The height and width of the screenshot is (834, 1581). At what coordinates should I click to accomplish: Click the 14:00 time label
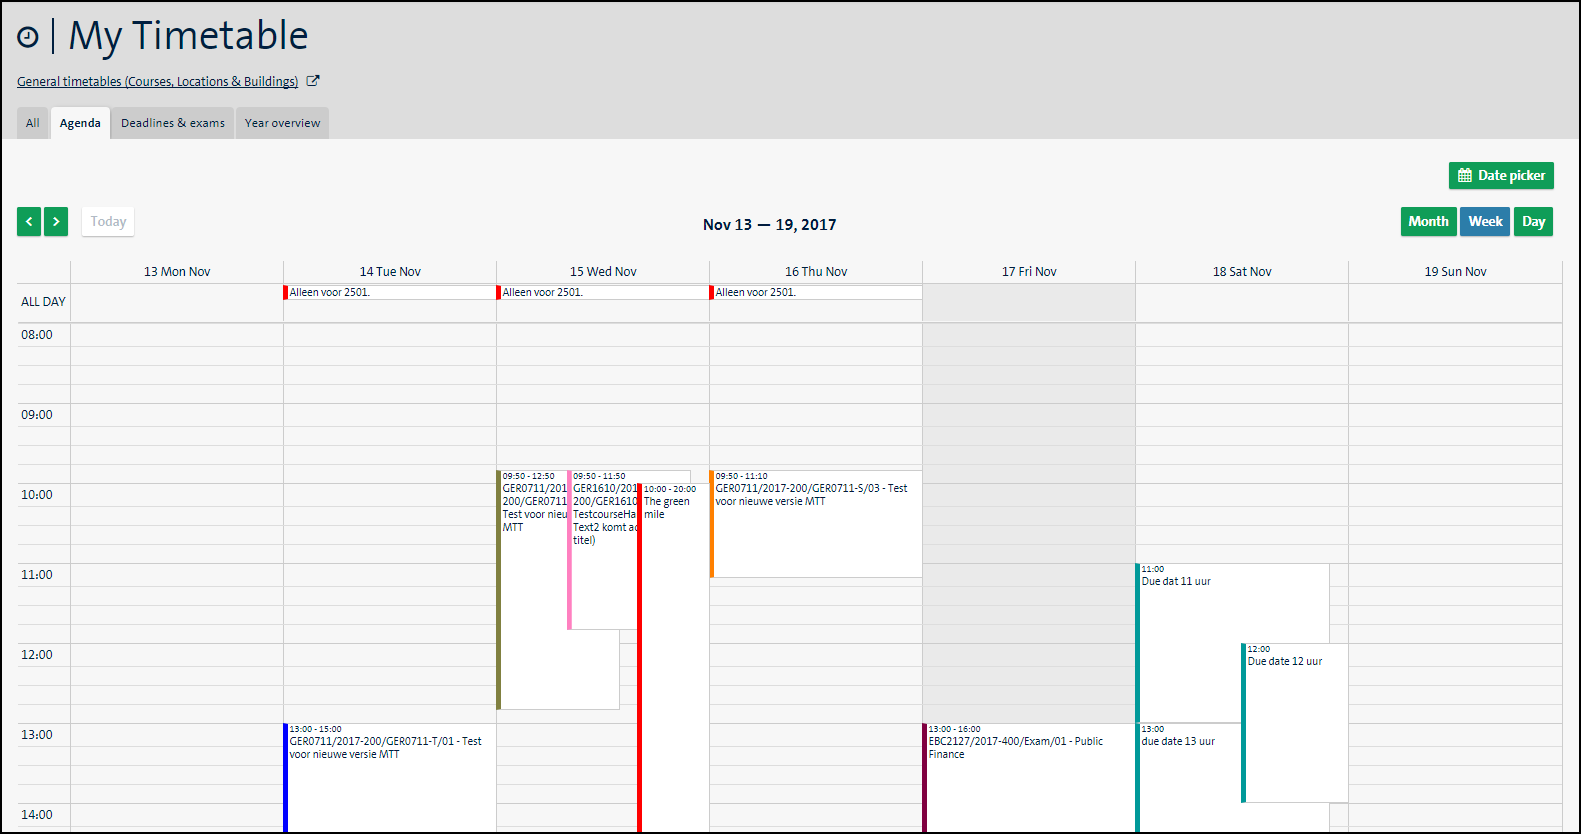pyautogui.click(x=37, y=815)
